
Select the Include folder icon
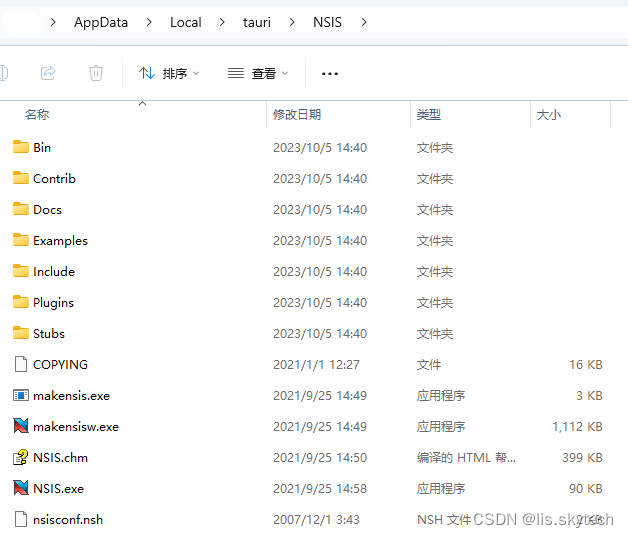pos(21,271)
